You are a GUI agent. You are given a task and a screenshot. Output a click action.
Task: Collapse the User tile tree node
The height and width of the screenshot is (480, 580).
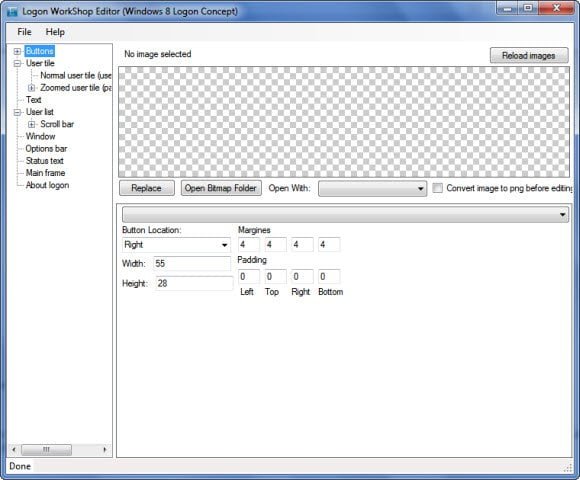pos(17,63)
